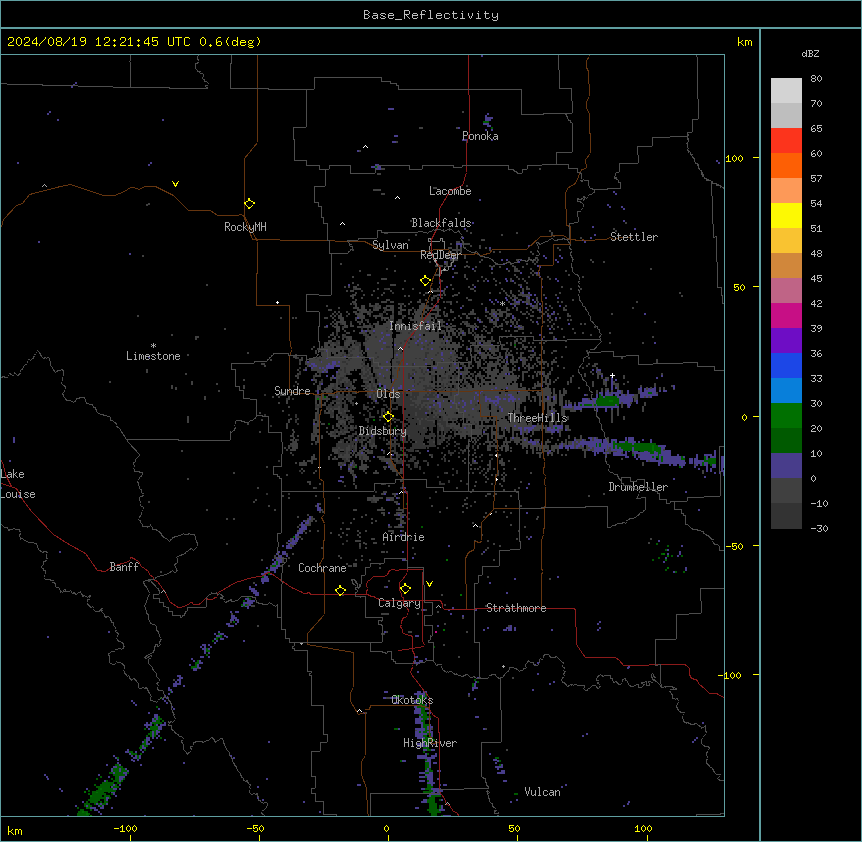Click the Vulcan label
This screenshot has height=842, width=862.
click(x=543, y=792)
